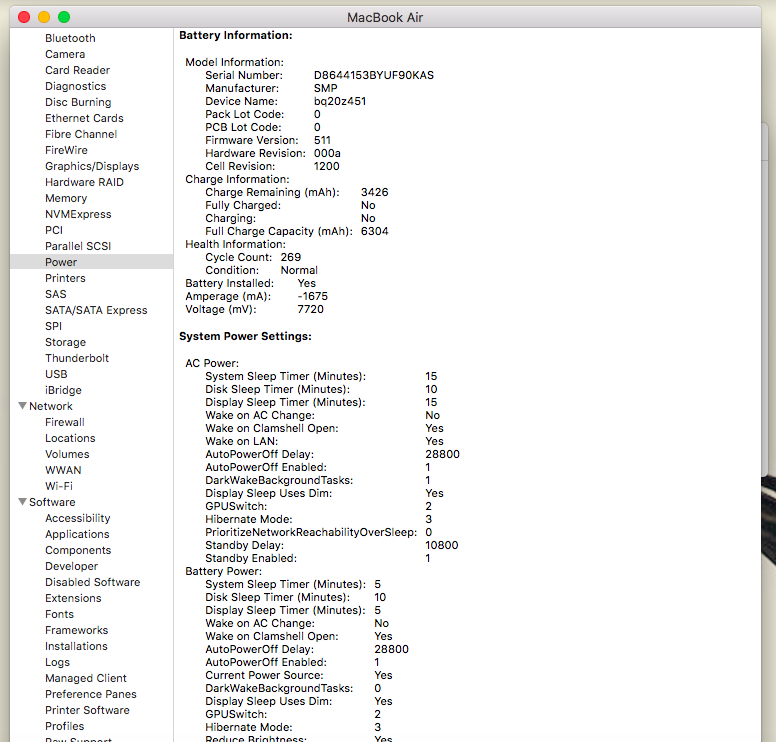Click the Voltage value 7720

pyautogui.click(x=311, y=309)
